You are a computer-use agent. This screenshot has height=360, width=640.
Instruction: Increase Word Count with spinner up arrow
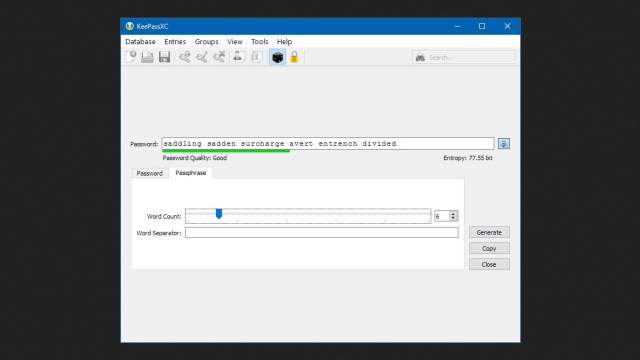[453, 213]
